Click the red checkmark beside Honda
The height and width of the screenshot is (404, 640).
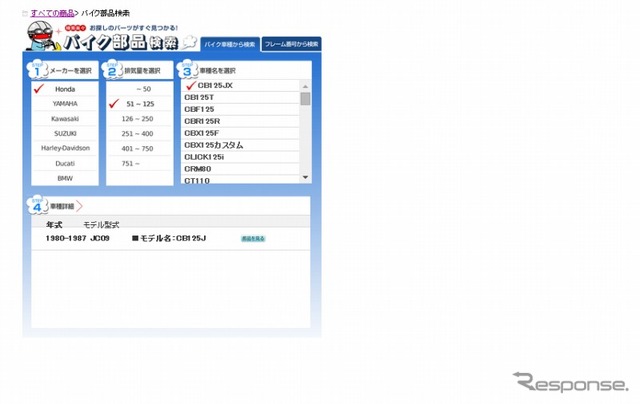[39, 88]
